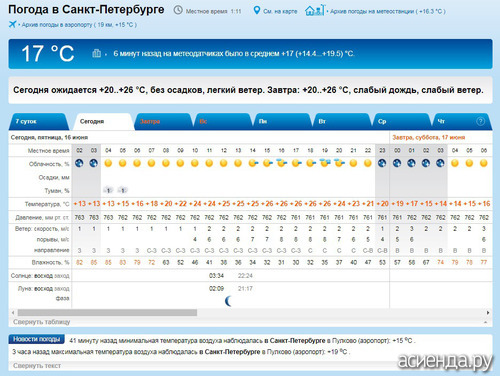
Task: Click the clock icon beside local time
Action: pyautogui.click(x=178, y=10)
